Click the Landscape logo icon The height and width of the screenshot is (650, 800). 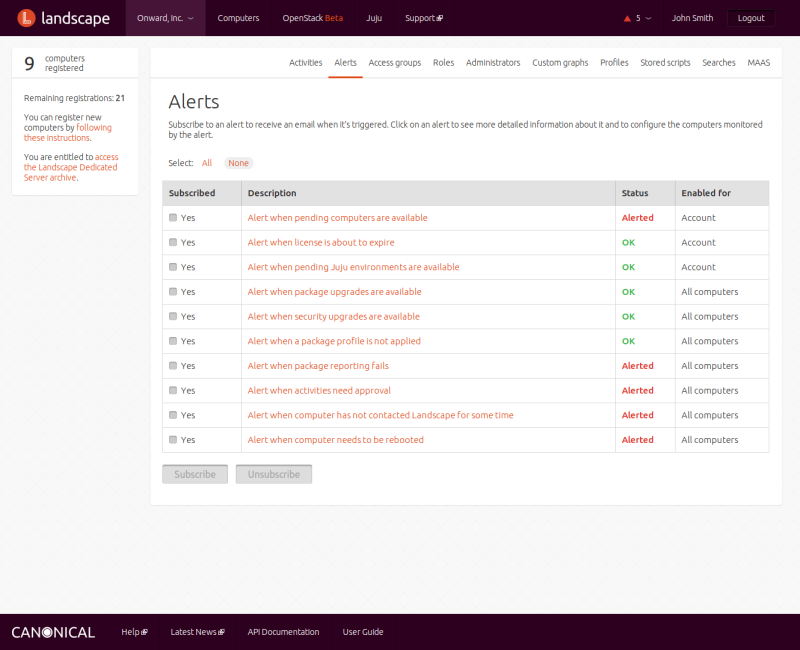(x=28, y=18)
